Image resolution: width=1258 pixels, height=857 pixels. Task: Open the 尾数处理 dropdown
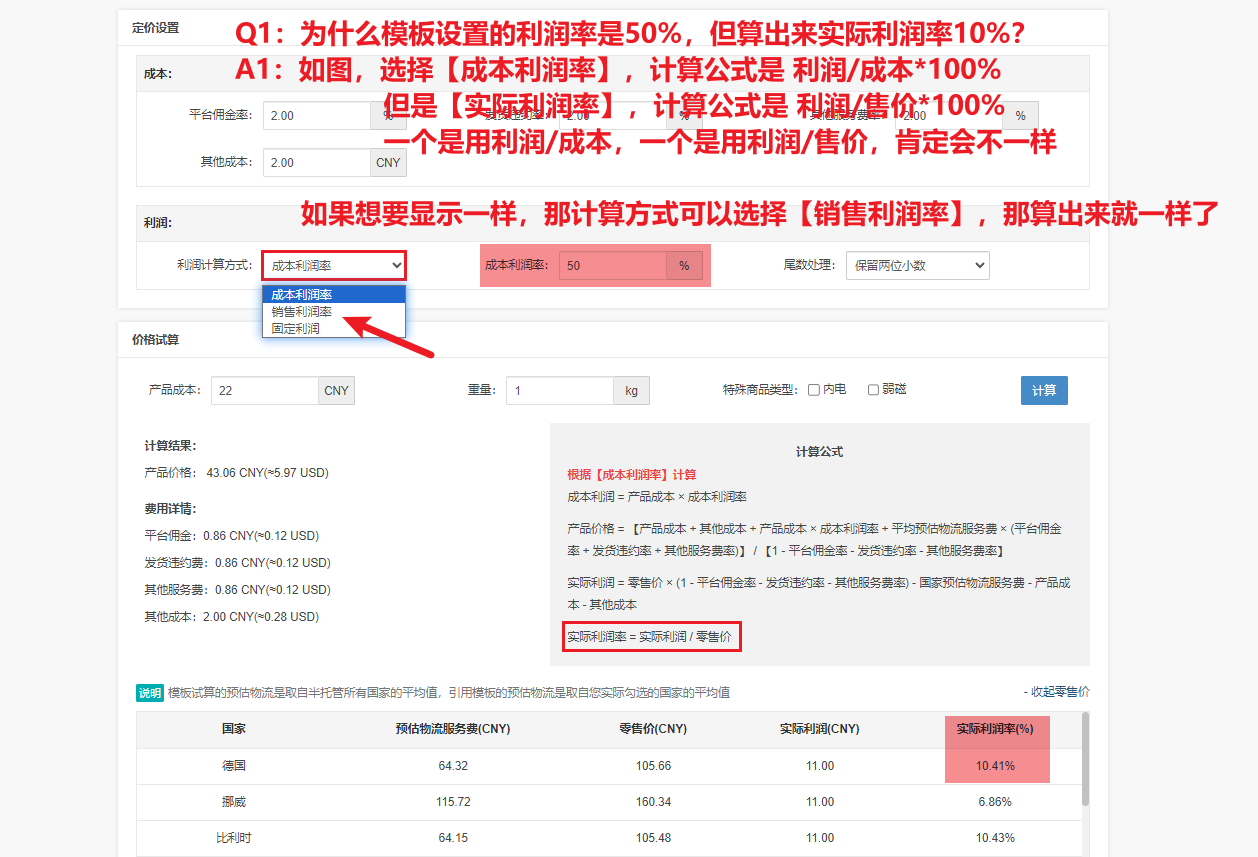[x=917, y=265]
